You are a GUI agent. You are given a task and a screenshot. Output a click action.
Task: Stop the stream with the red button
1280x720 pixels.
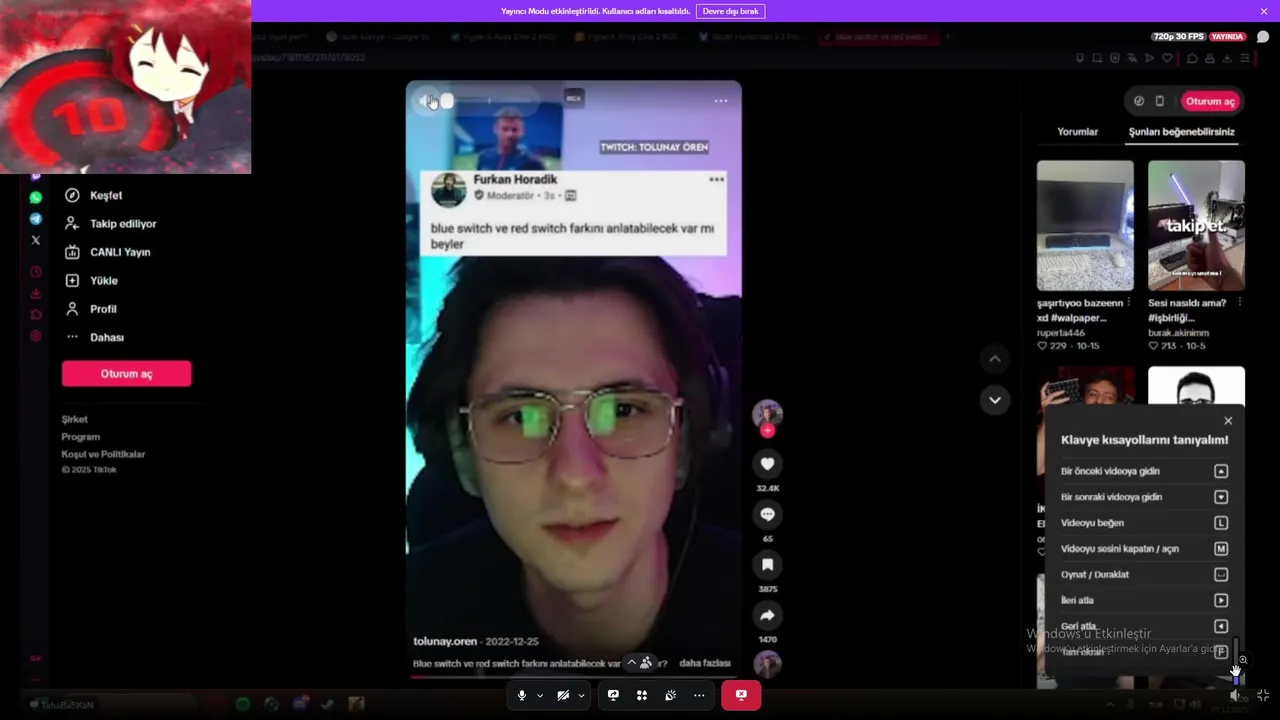click(x=741, y=695)
